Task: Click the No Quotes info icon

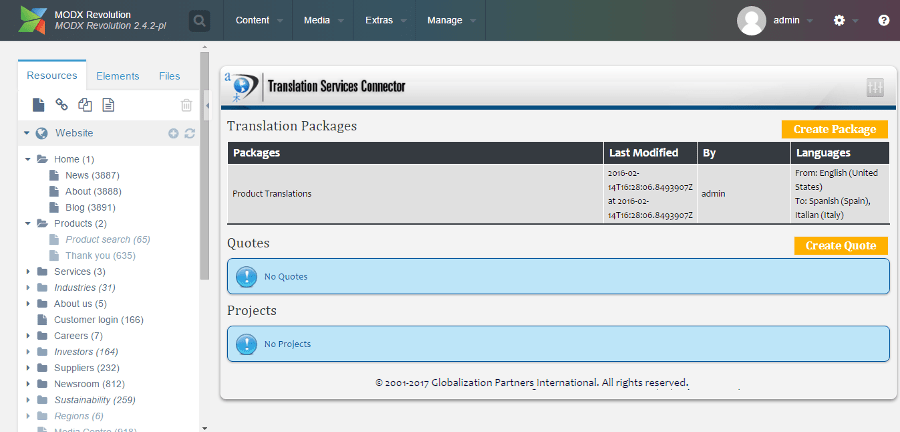Action: click(247, 277)
